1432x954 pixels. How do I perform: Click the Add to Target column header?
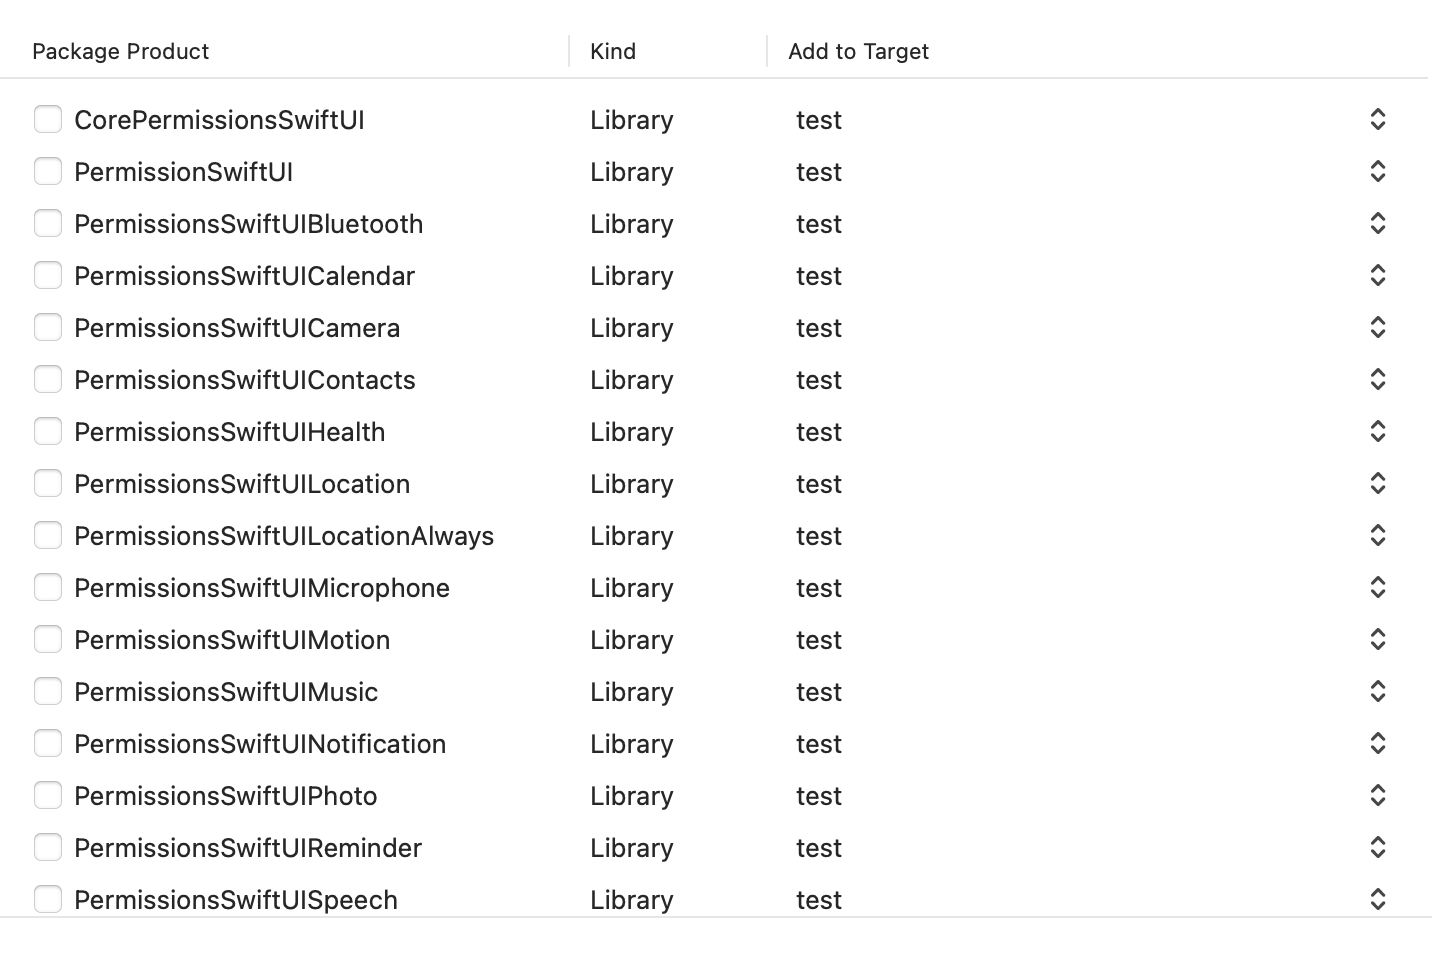pos(858,51)
